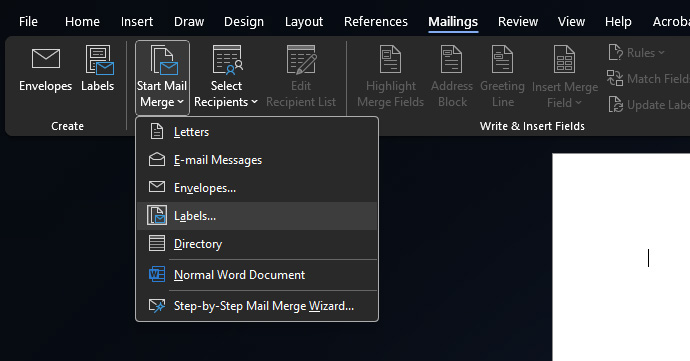690x361 pixels.
Task: Go to the Layout tab
Action: (x=304, y=22)
